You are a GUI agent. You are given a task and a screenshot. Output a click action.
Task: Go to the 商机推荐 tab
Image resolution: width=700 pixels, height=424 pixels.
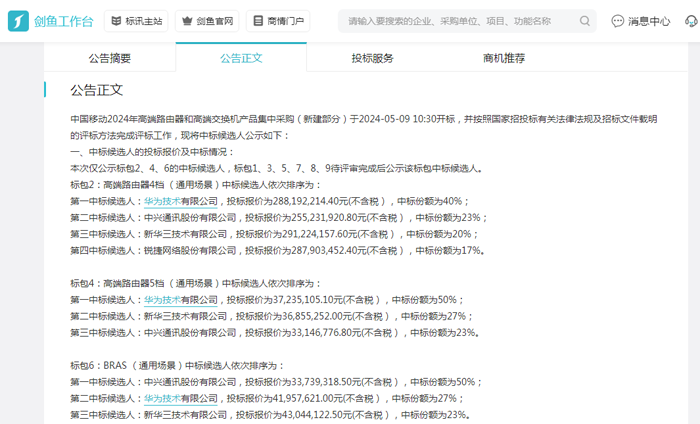pos(504,58)
